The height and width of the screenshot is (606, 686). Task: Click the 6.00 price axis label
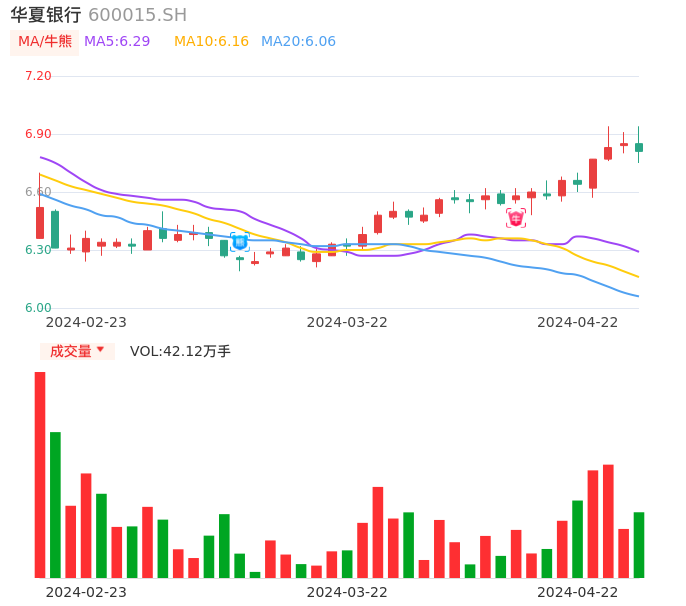point(38,308)
